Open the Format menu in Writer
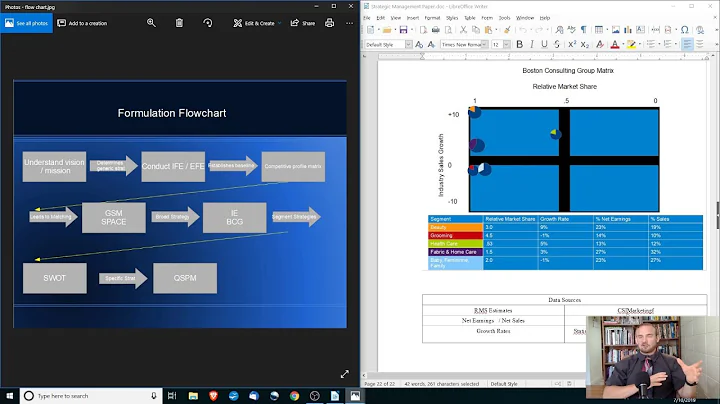The height and width of the screenshot is (404, 720). coord(432,18)
